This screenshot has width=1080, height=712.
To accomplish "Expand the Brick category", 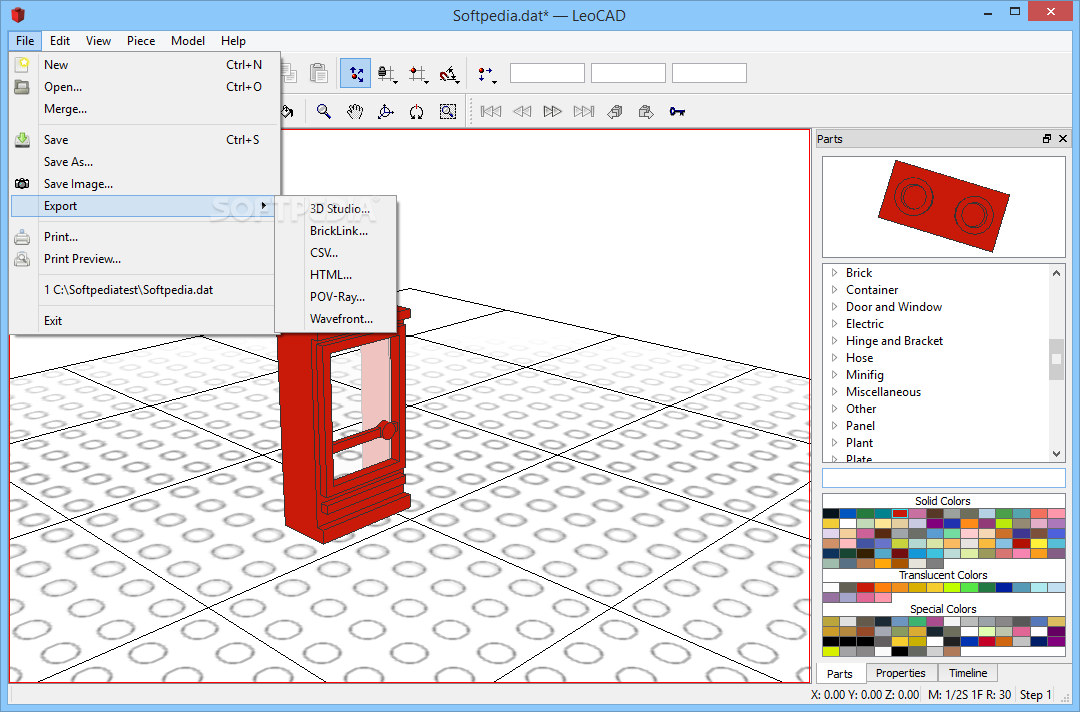I will tap(834, 273).
